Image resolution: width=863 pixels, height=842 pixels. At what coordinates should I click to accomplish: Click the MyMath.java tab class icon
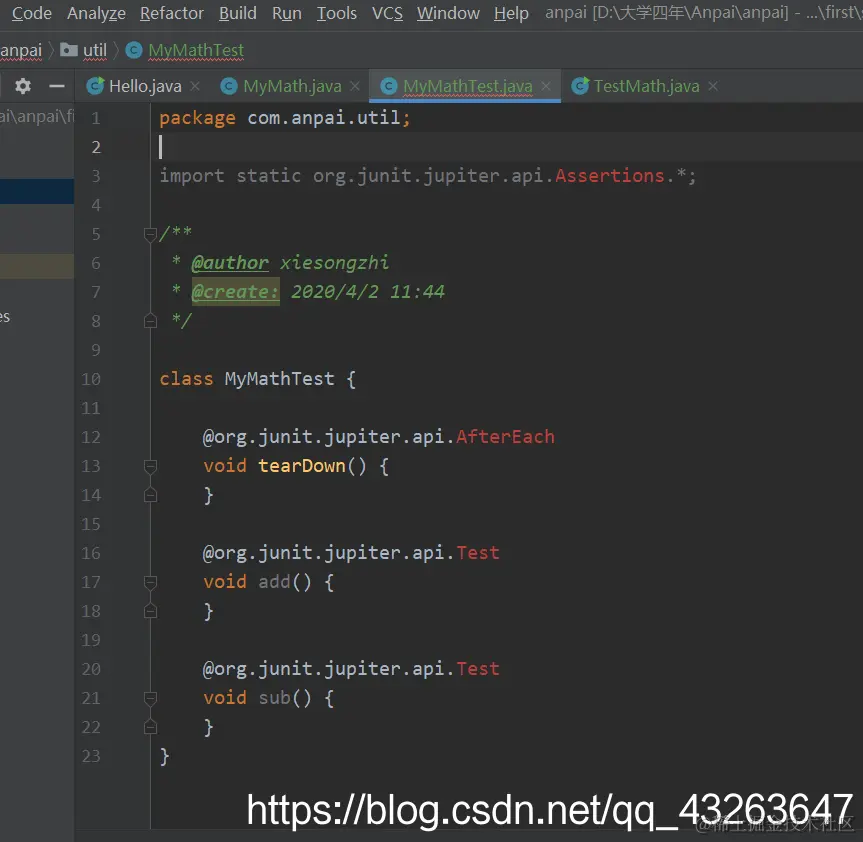(x=228, y=86)
